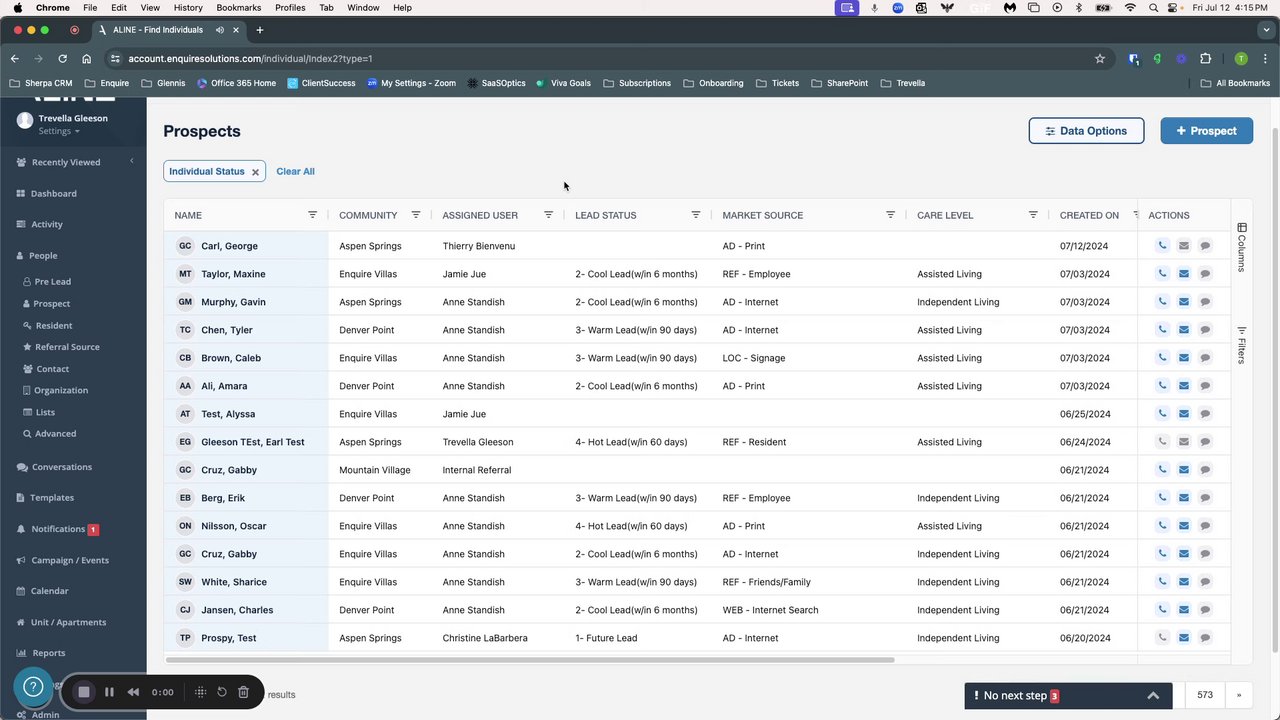Bookmark this page with star icon

click(1100, 59)
